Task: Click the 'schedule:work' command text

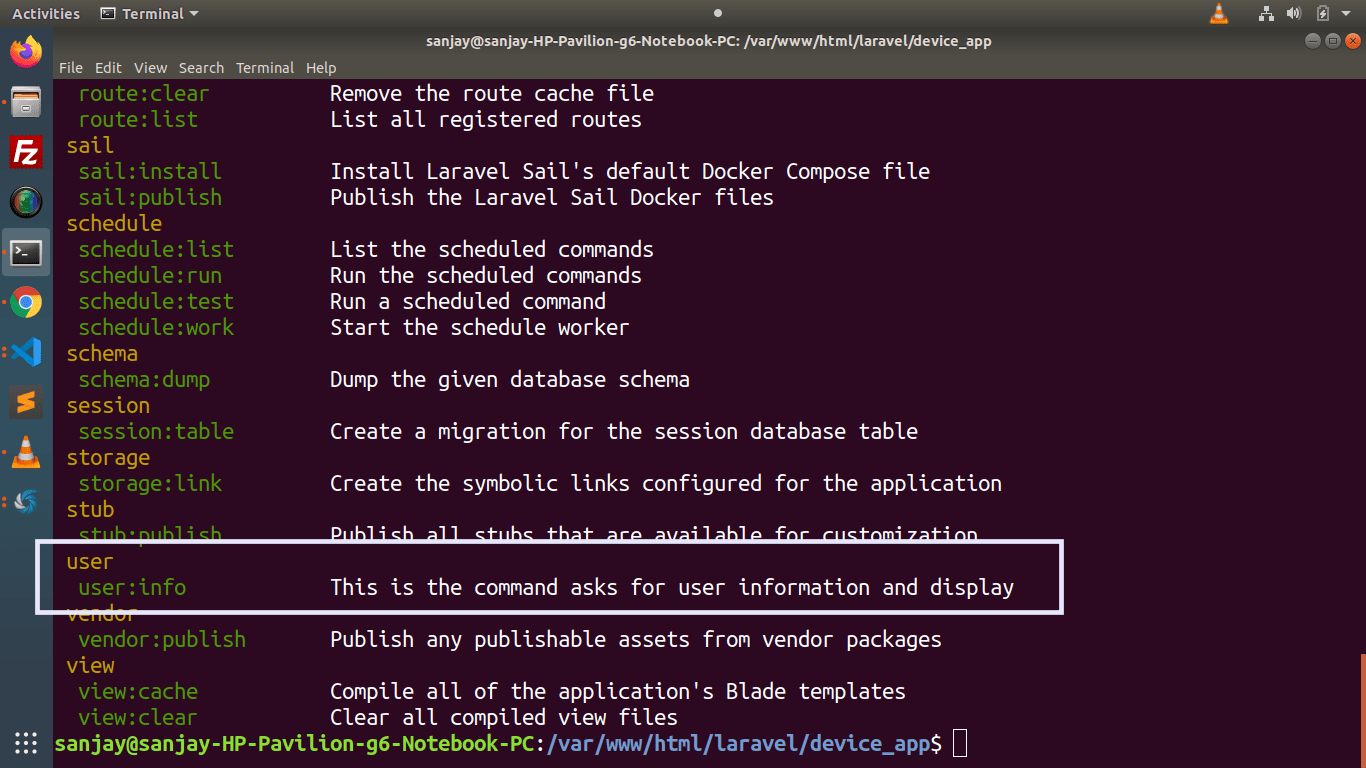Action: [x=156, y=328]
